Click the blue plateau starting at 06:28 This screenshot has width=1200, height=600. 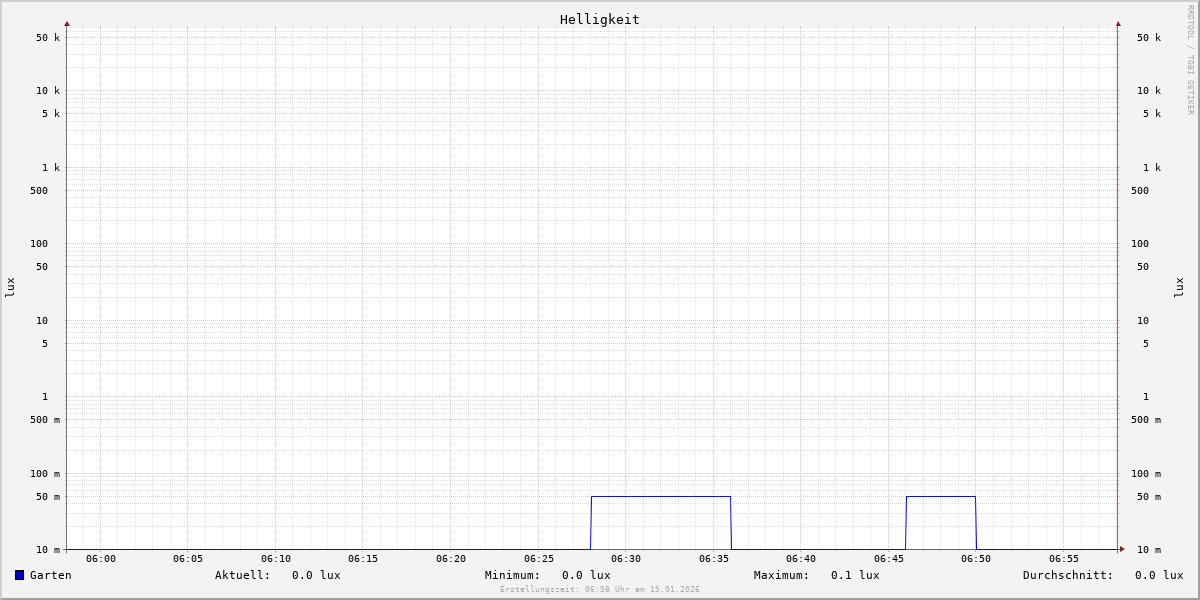[661, 496]
